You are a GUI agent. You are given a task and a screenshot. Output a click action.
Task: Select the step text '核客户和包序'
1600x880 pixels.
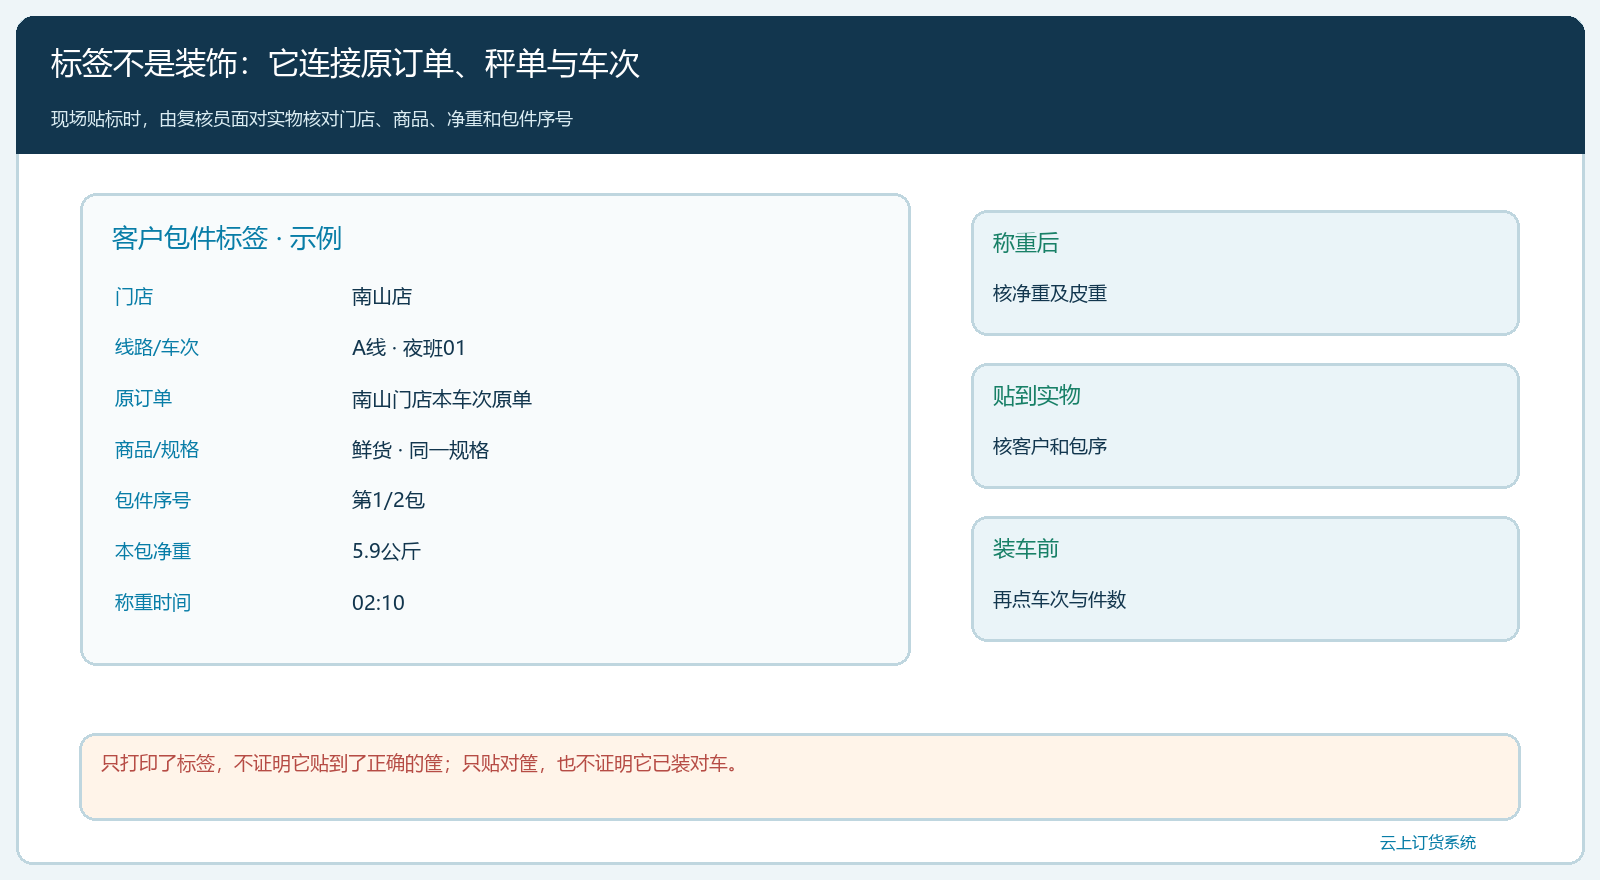(x=1050, y=447)
